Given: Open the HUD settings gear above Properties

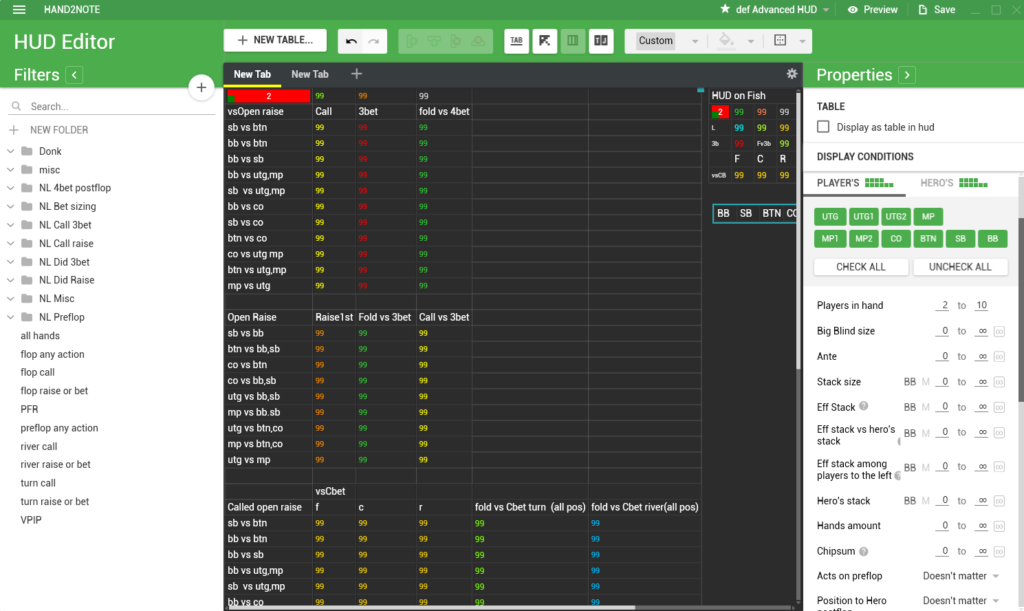Looking at the screenshot, I should [792, 73].
